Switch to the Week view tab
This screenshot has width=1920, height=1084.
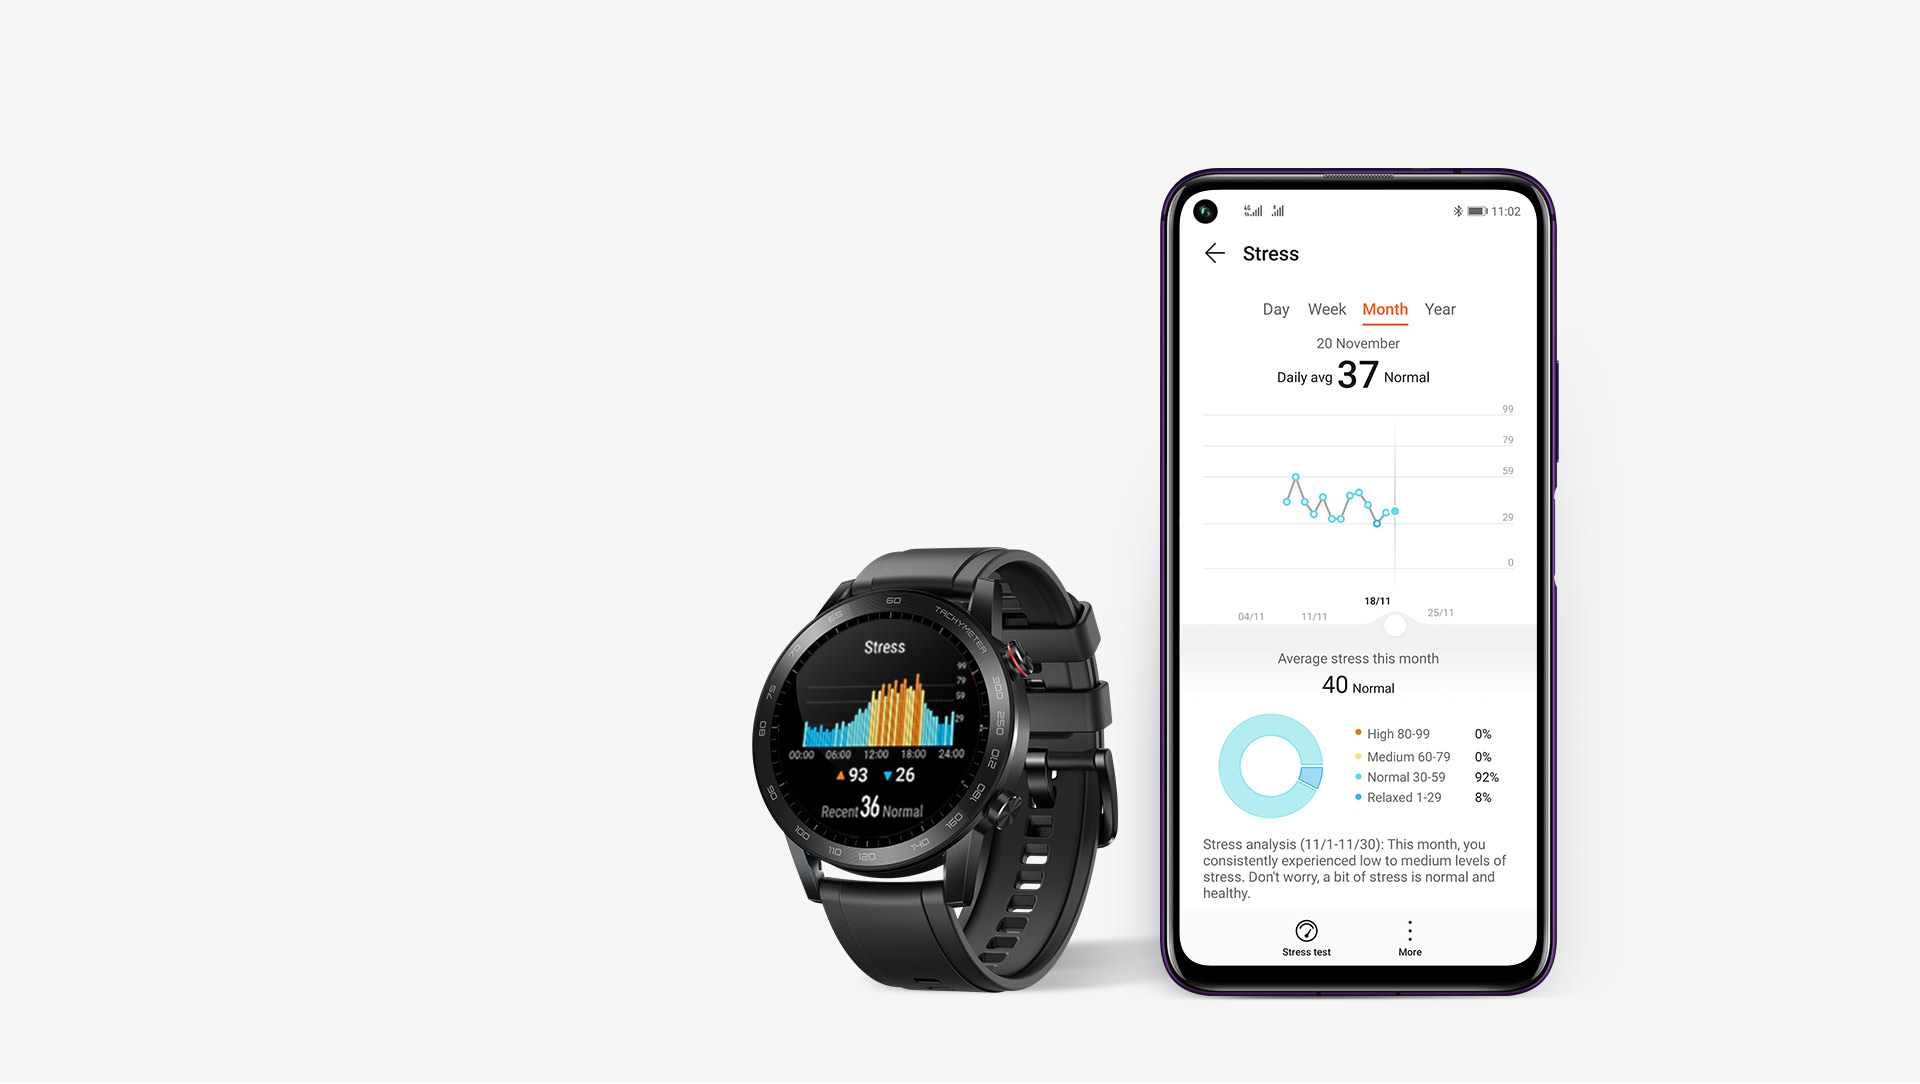point(1324,309)
